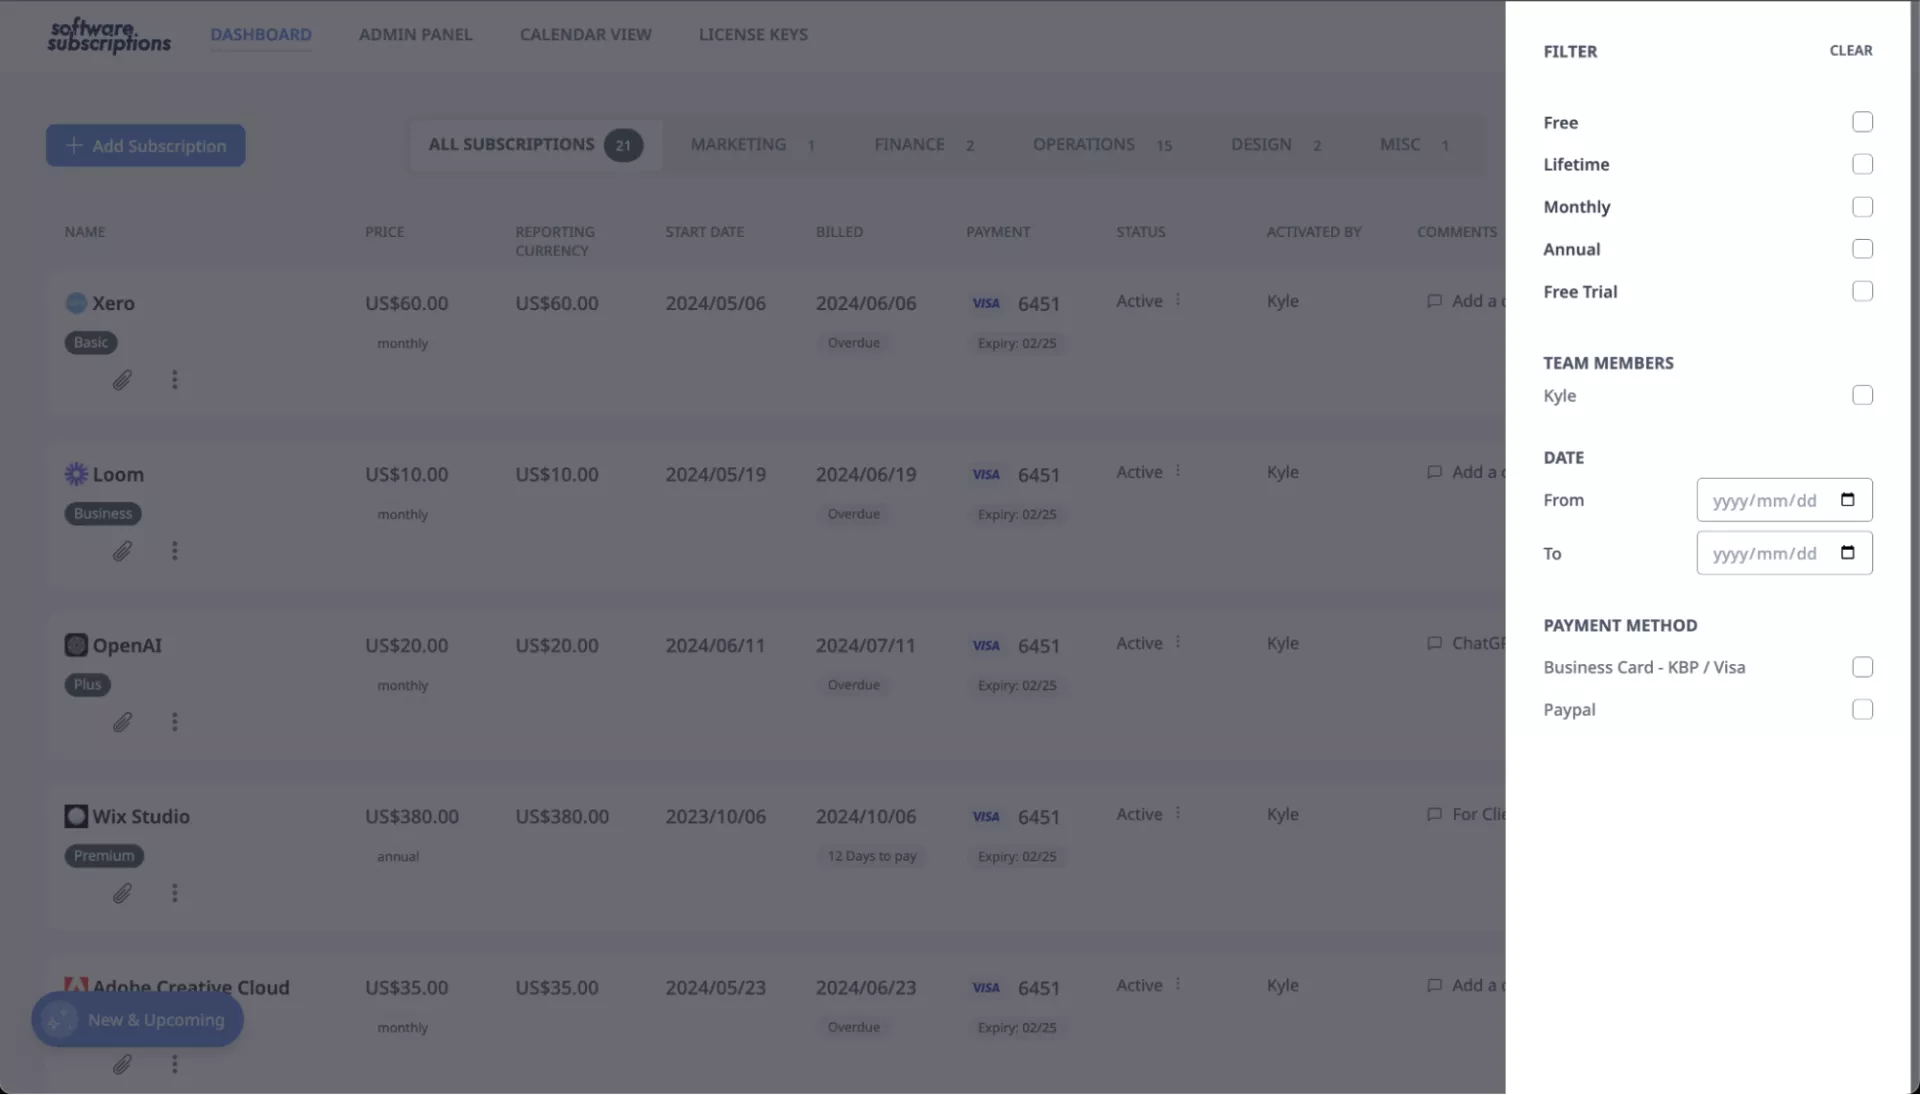
Task: Click the comment icon in OpenAI row
Action: click(1434, 643)
